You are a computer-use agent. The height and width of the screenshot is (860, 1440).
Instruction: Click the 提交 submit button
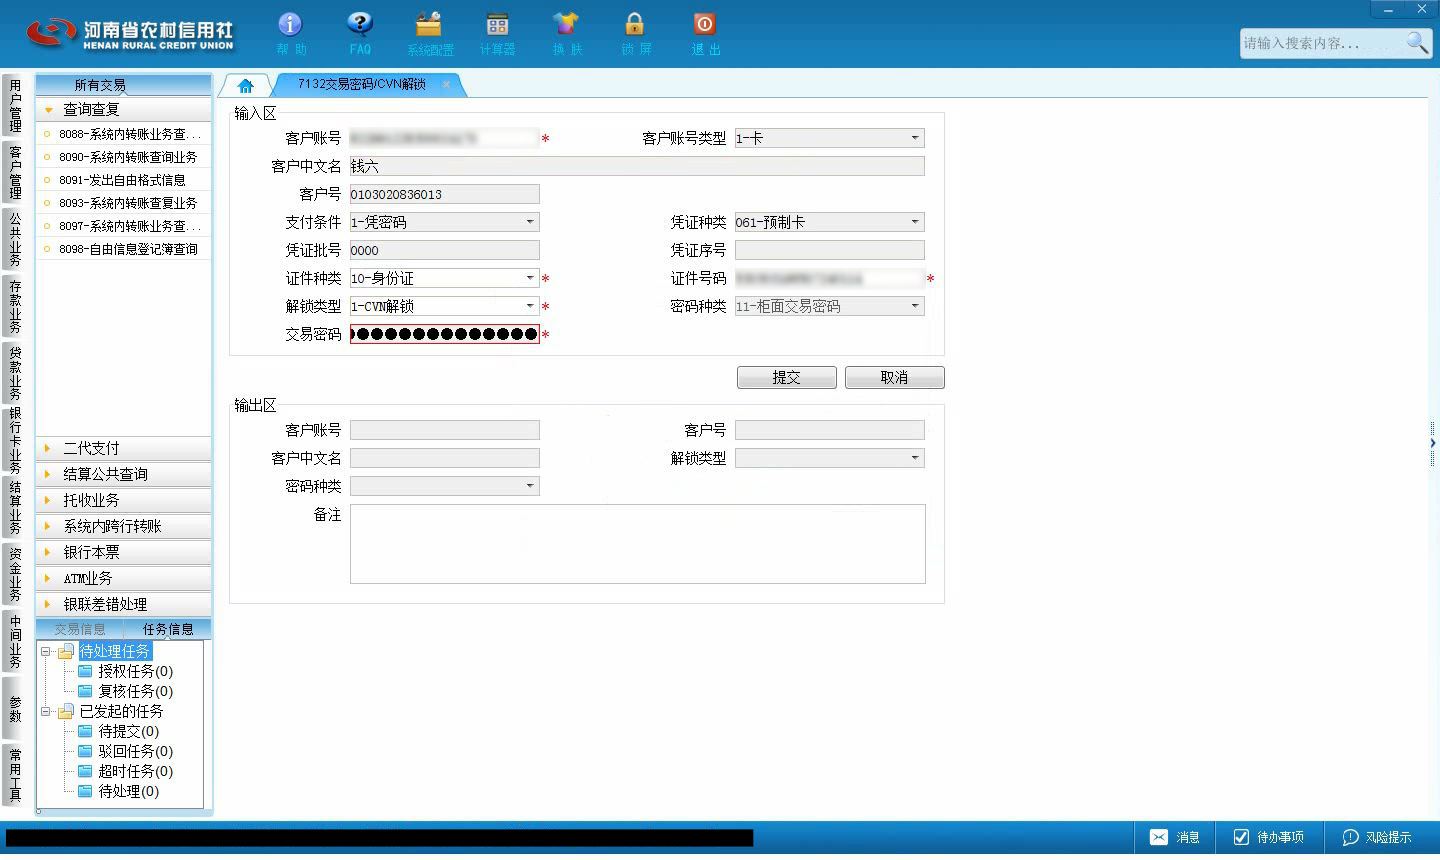(x=787, y=377)
